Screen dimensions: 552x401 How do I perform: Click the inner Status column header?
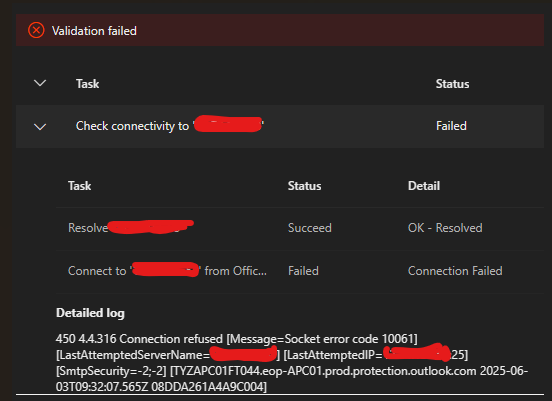[x=305, y=186]
